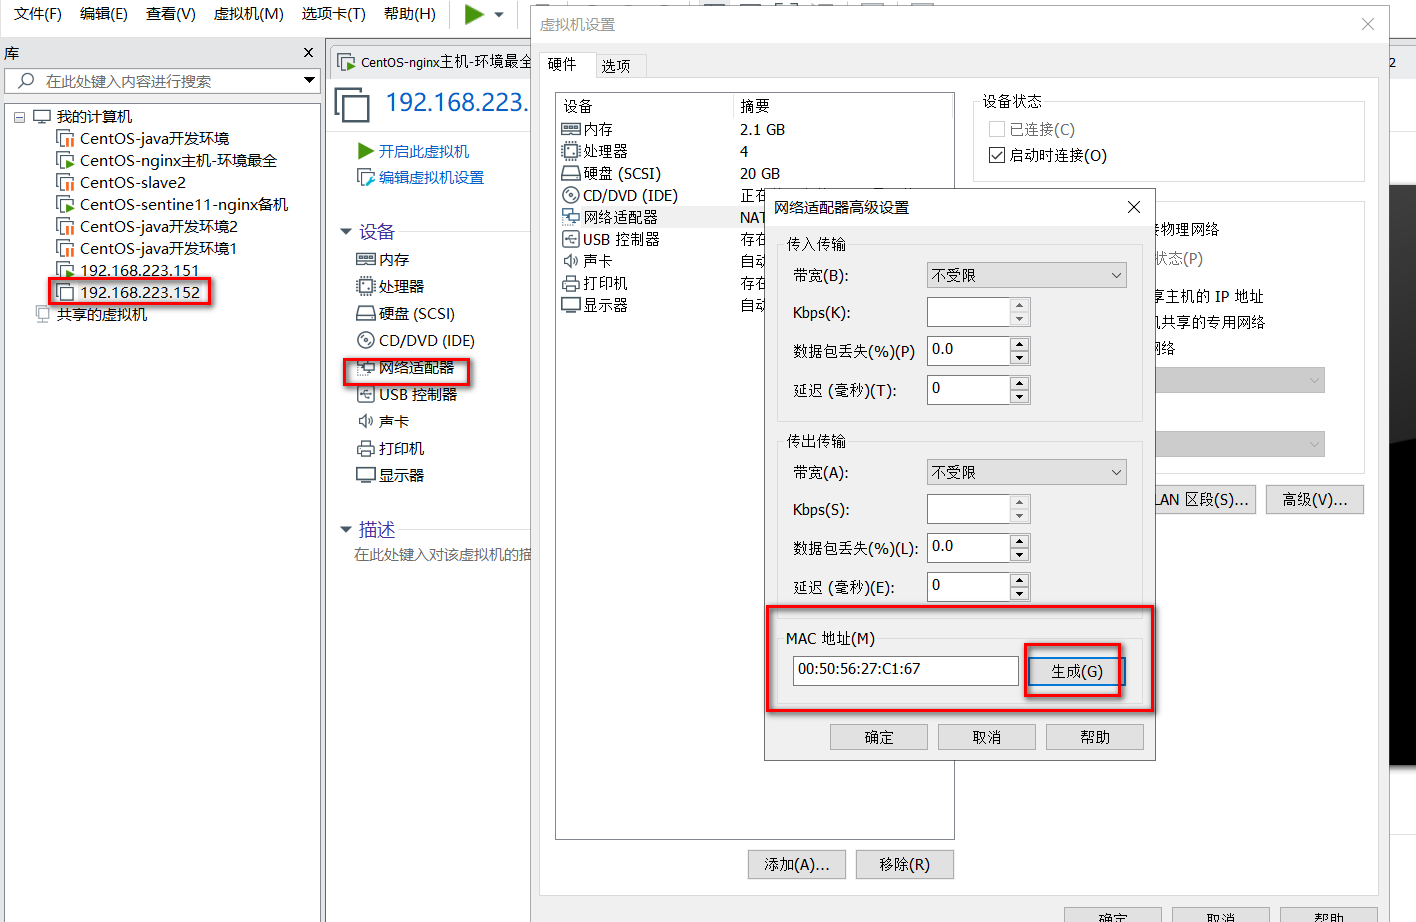
Task: Click the hard disk icon in VM summary devices
Action: click(x=366, y=313)
